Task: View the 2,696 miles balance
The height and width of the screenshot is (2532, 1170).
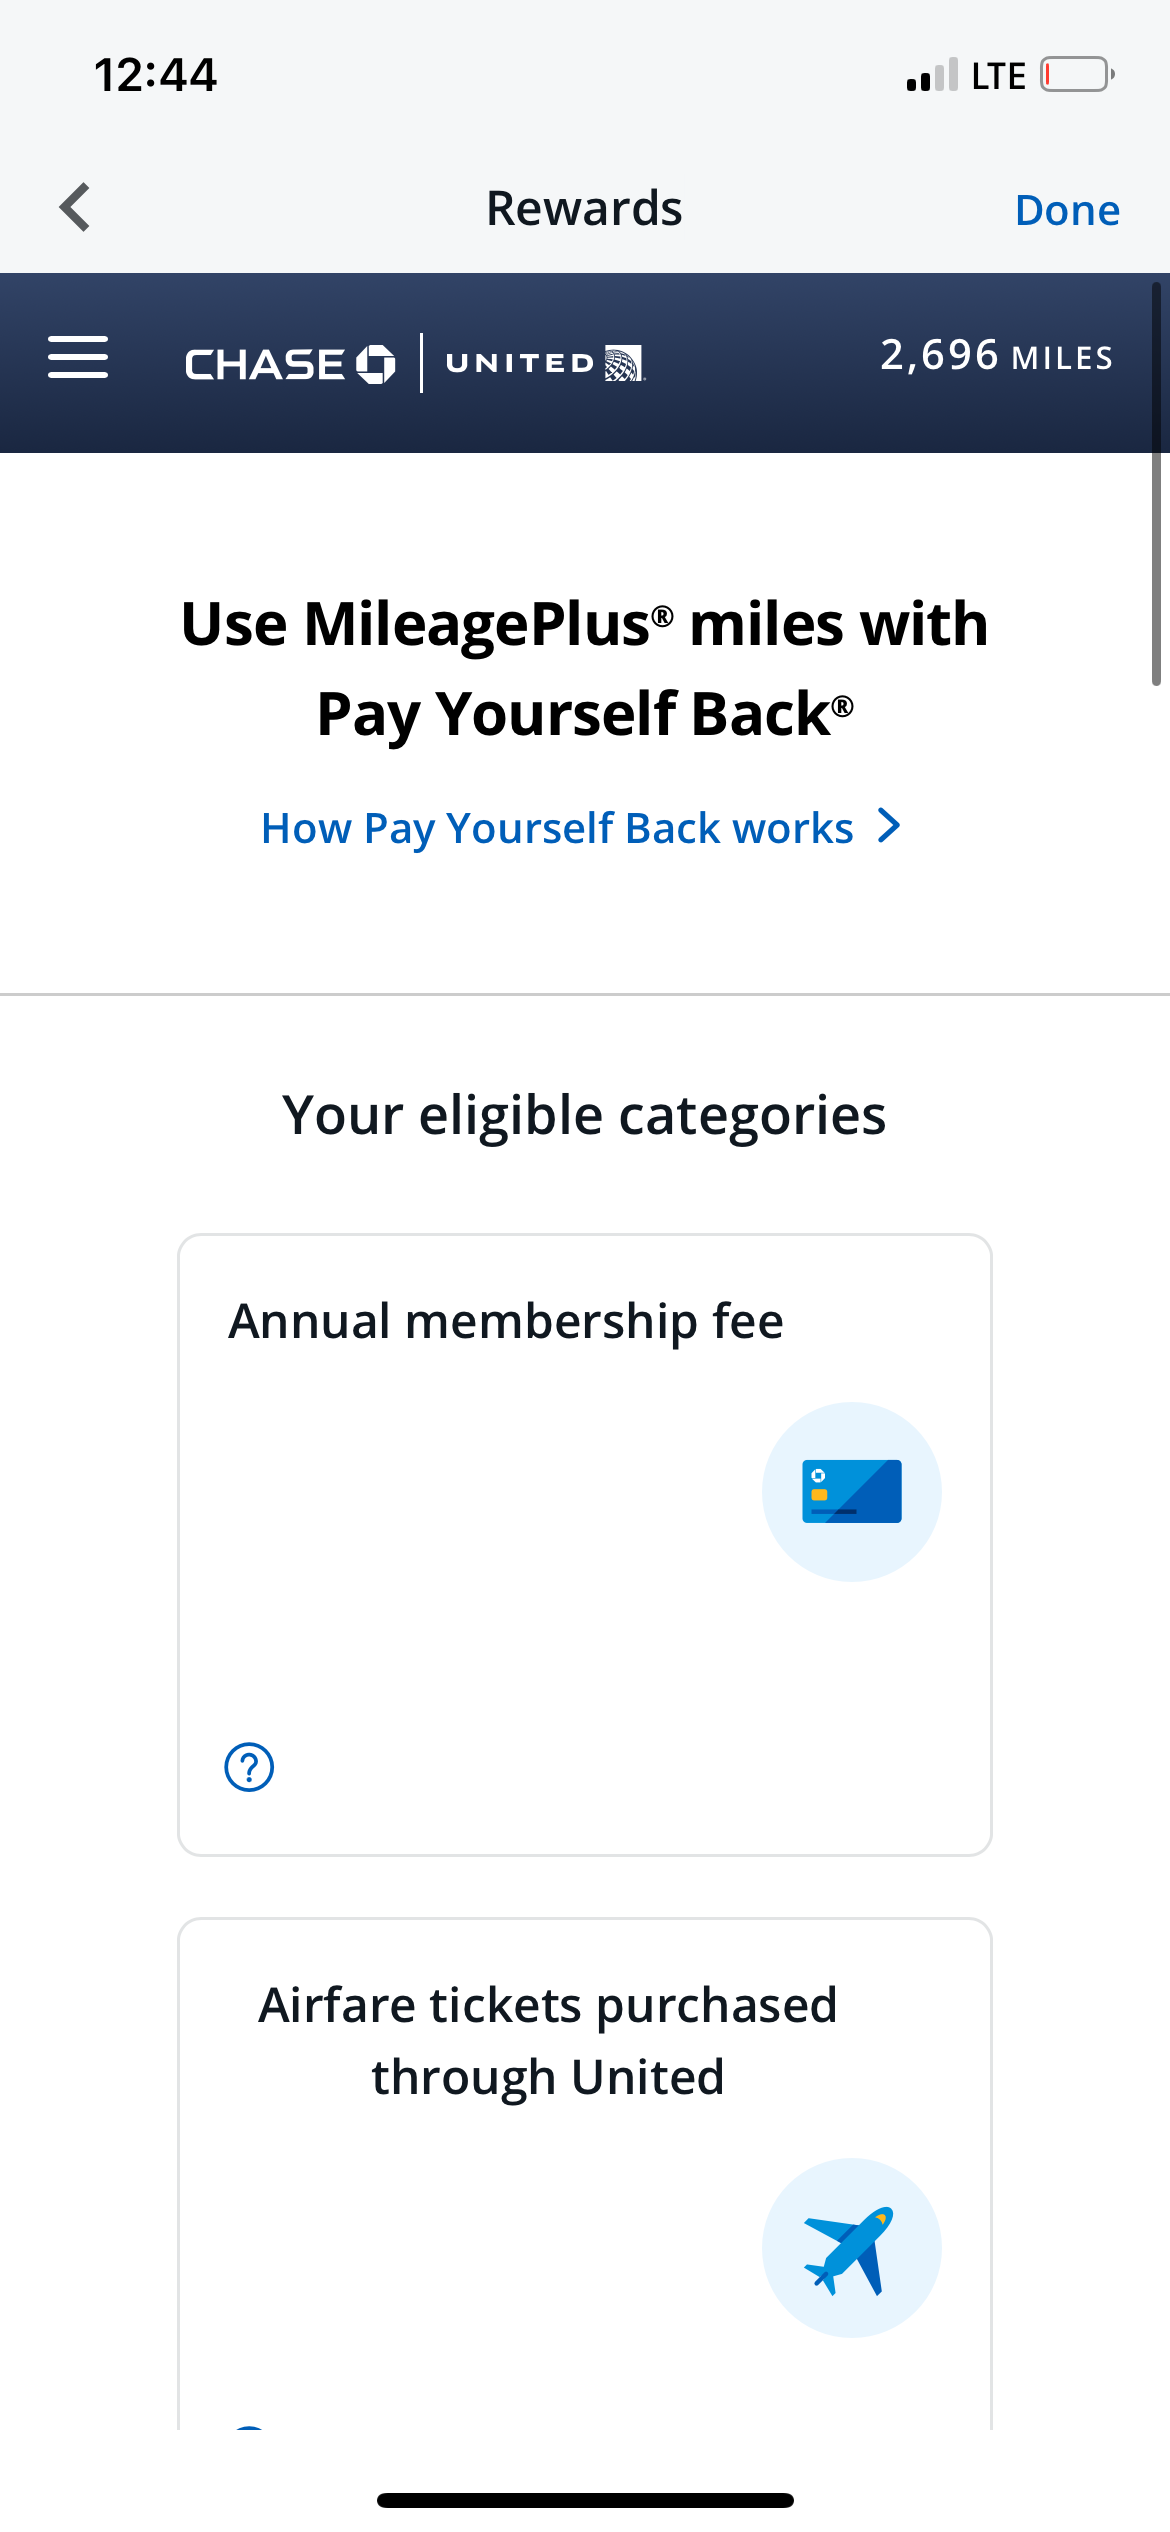Action: (x=996, y=356)
